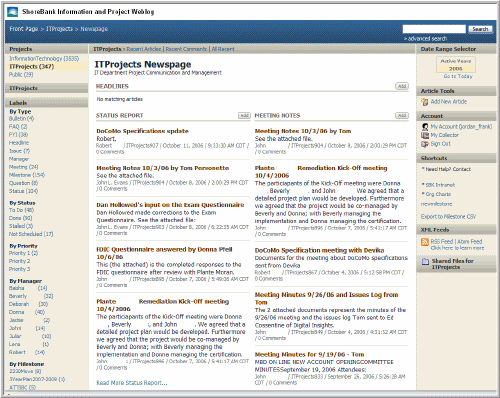This screenshot has width=500, height=398.
Task: Open My Account person icon
Action: point(425,127)
